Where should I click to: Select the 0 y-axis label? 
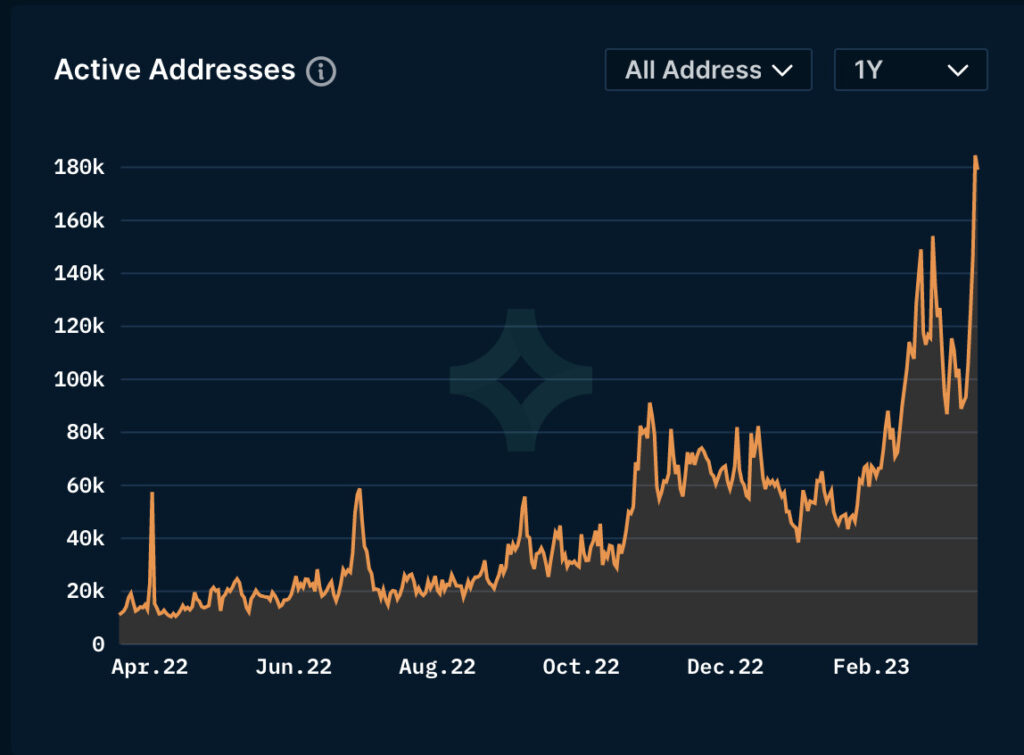(x=98, y=645)
